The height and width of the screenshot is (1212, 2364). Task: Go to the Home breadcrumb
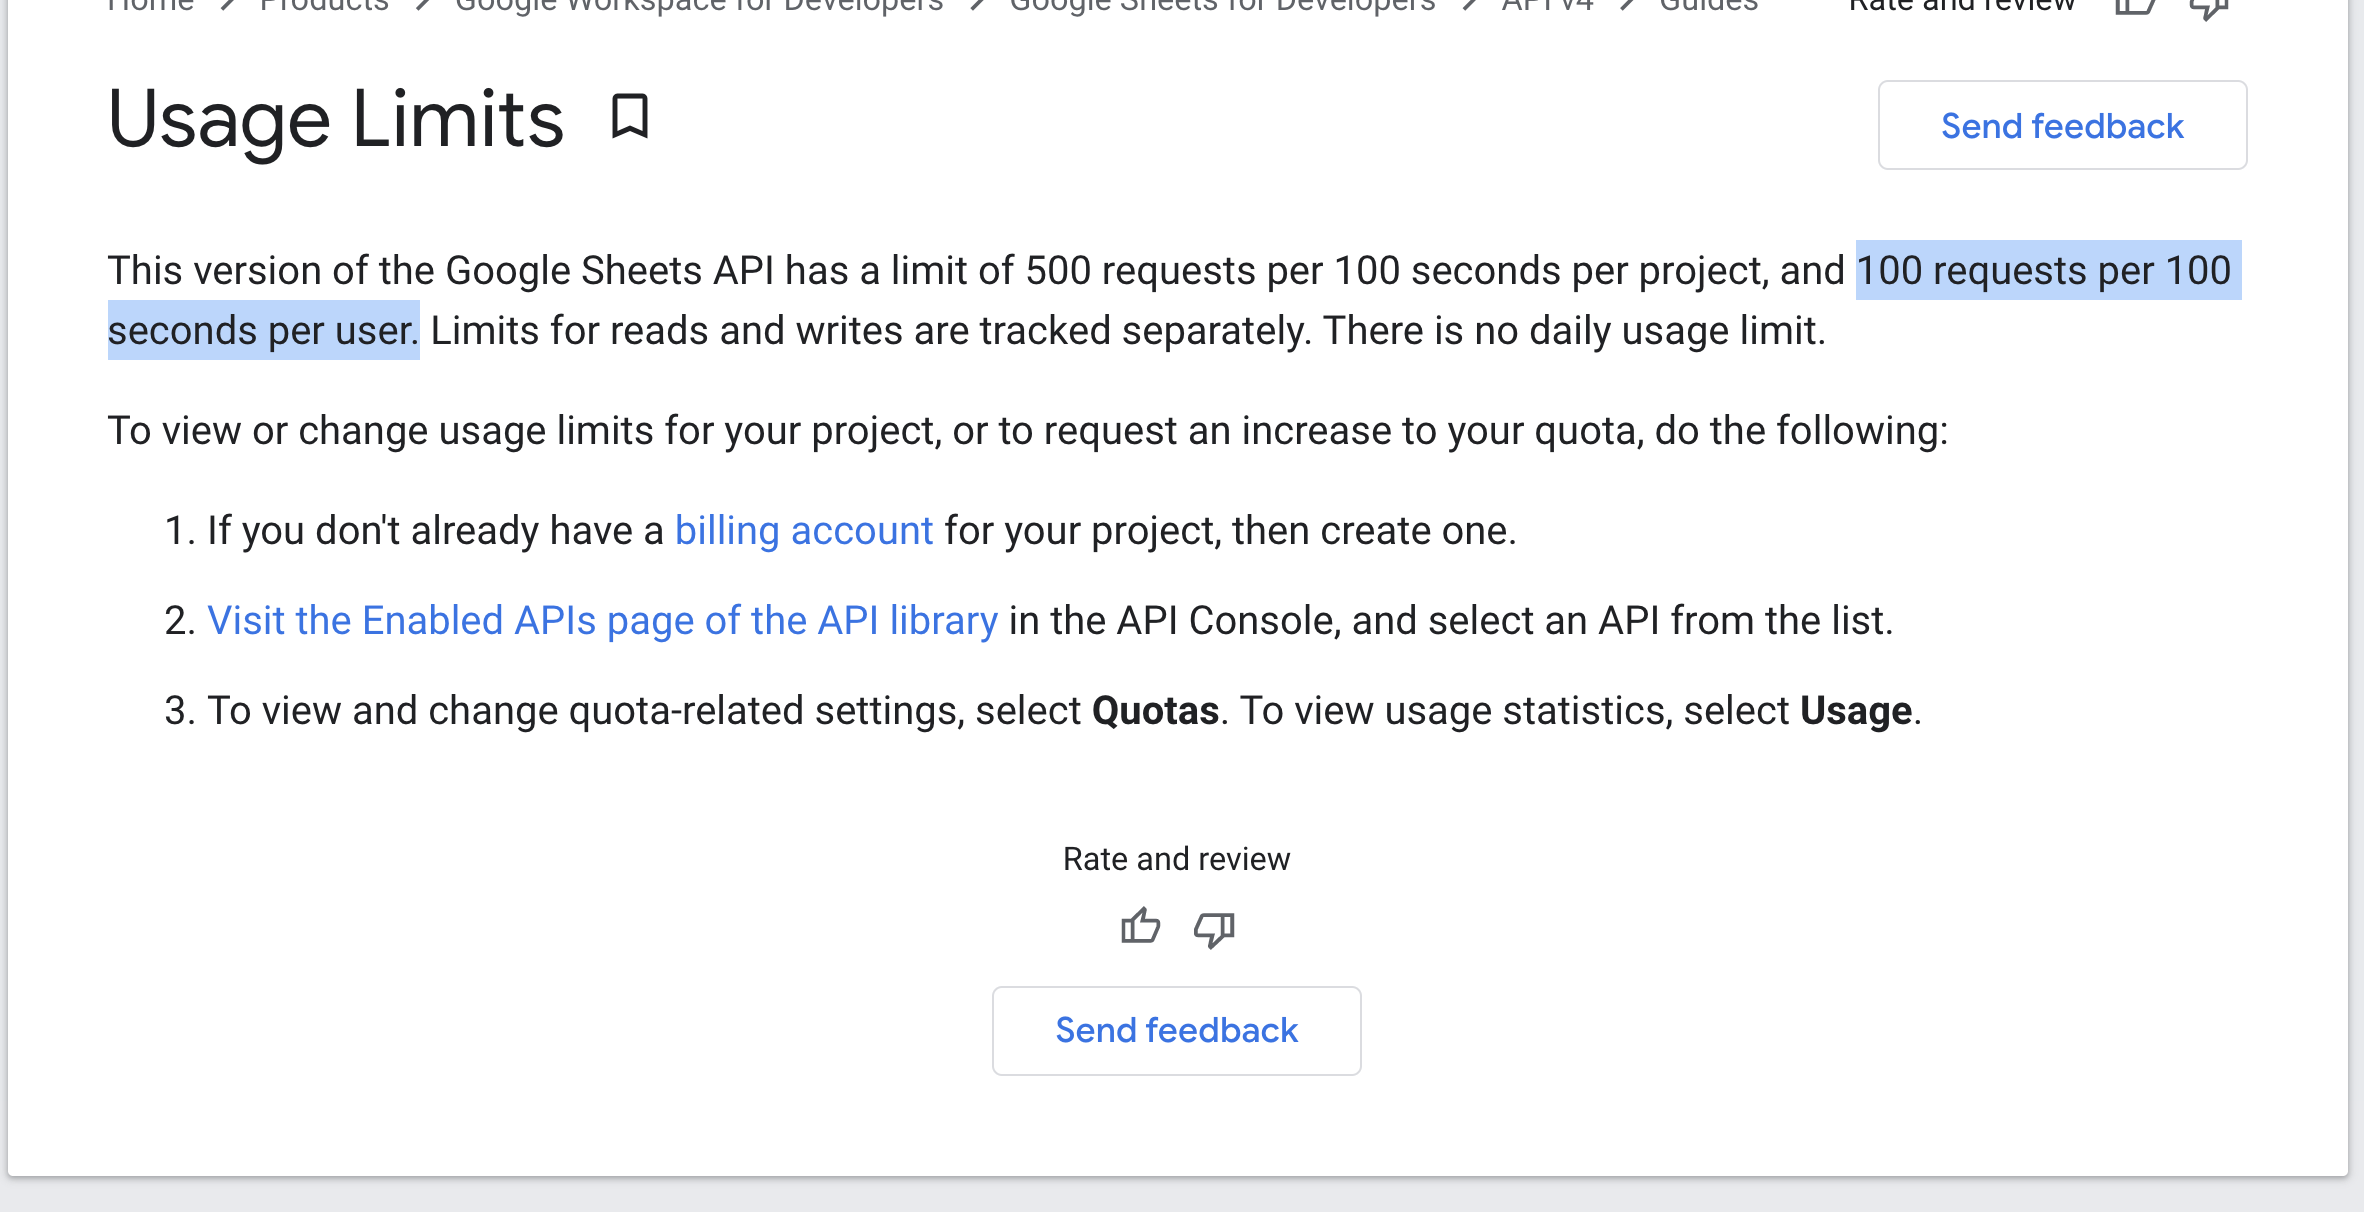[x=150, y=5]
